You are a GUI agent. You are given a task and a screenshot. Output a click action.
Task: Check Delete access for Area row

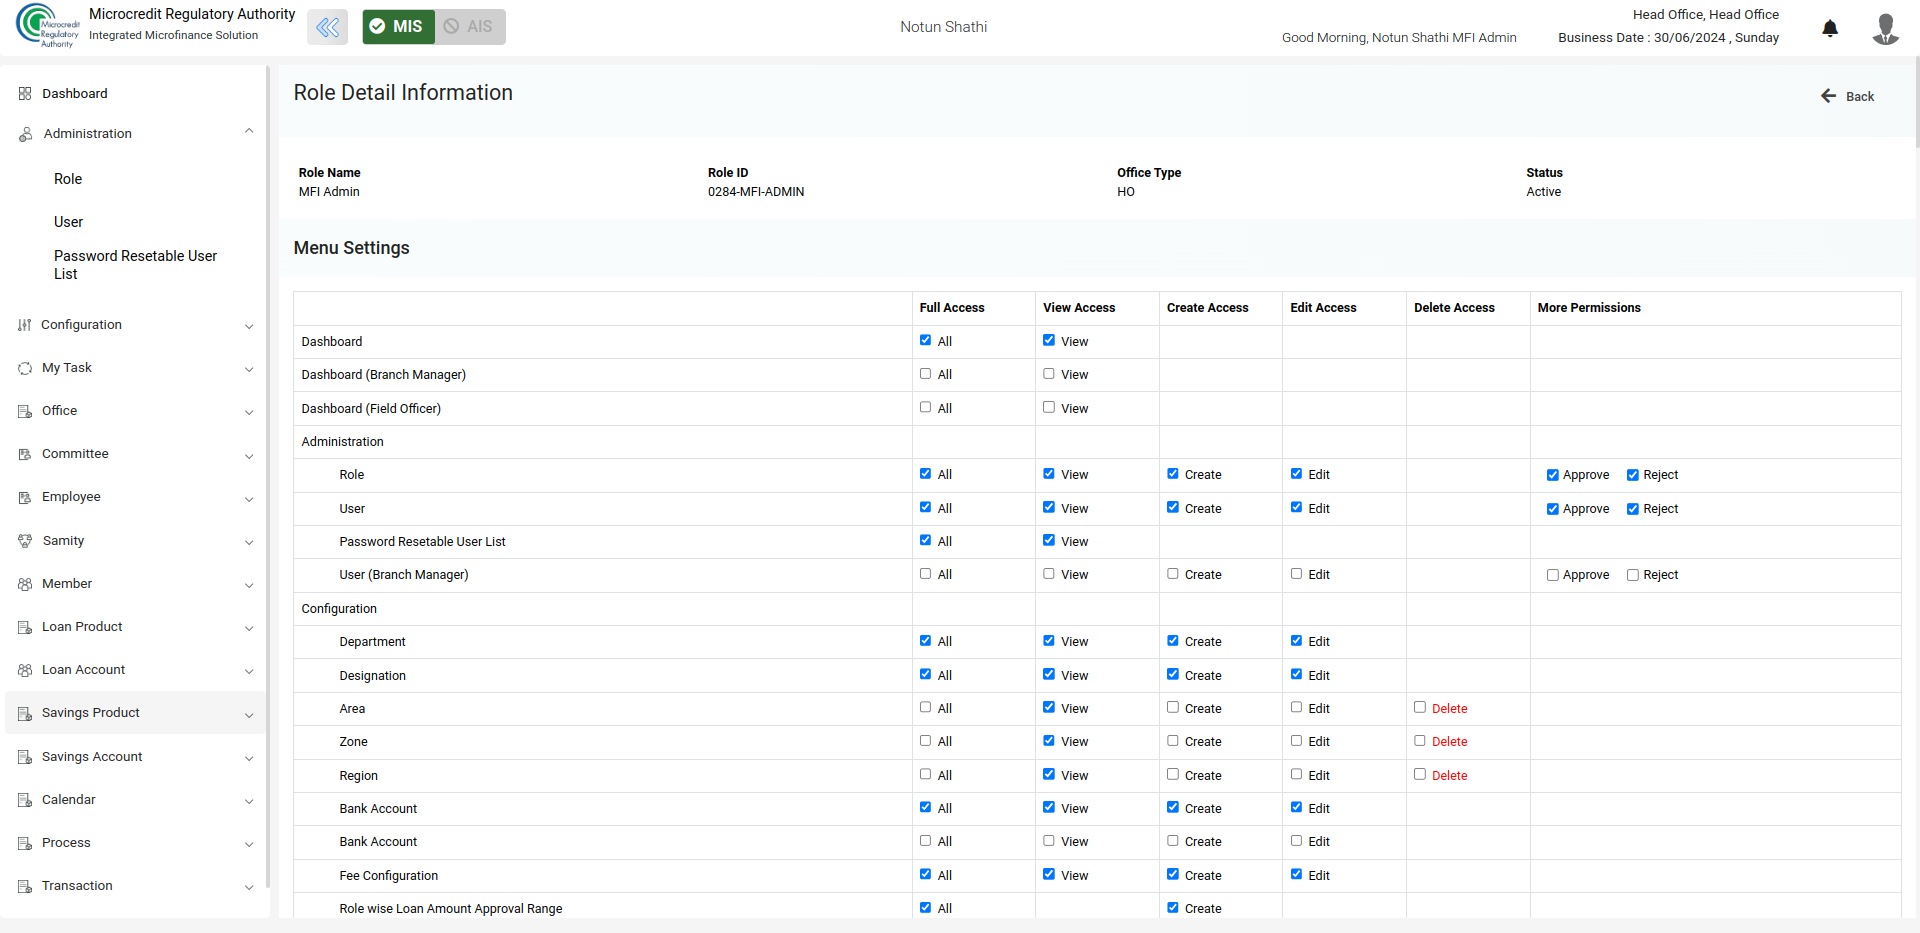click(1420, 708)
